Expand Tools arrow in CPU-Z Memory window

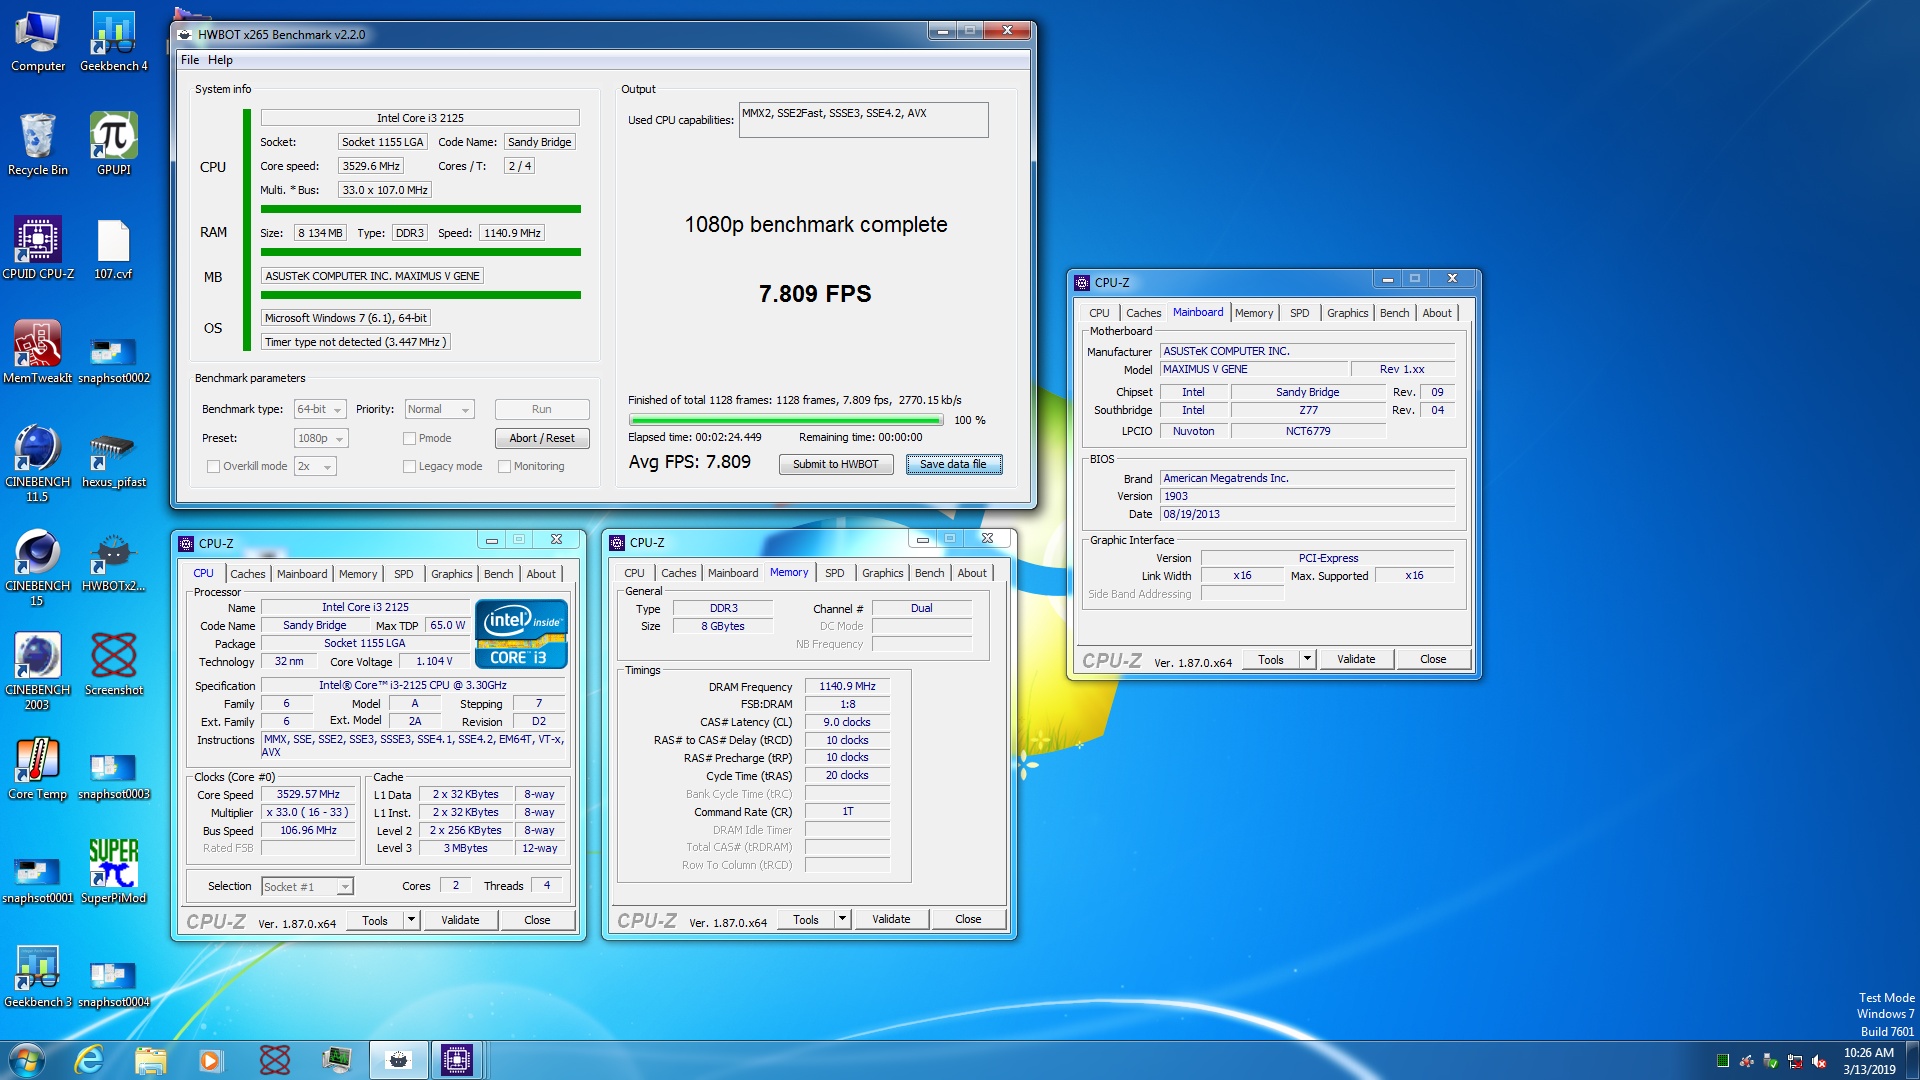click(842, 919)
